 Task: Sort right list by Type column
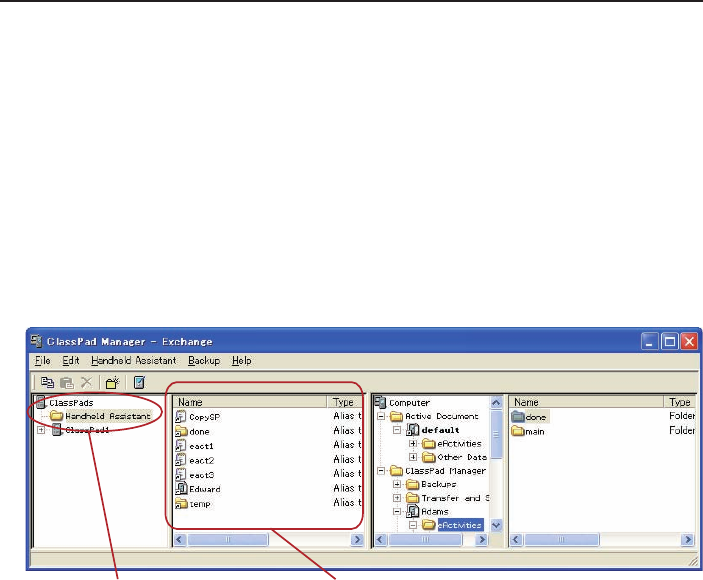pyautogui.click(x=680, y=402)
